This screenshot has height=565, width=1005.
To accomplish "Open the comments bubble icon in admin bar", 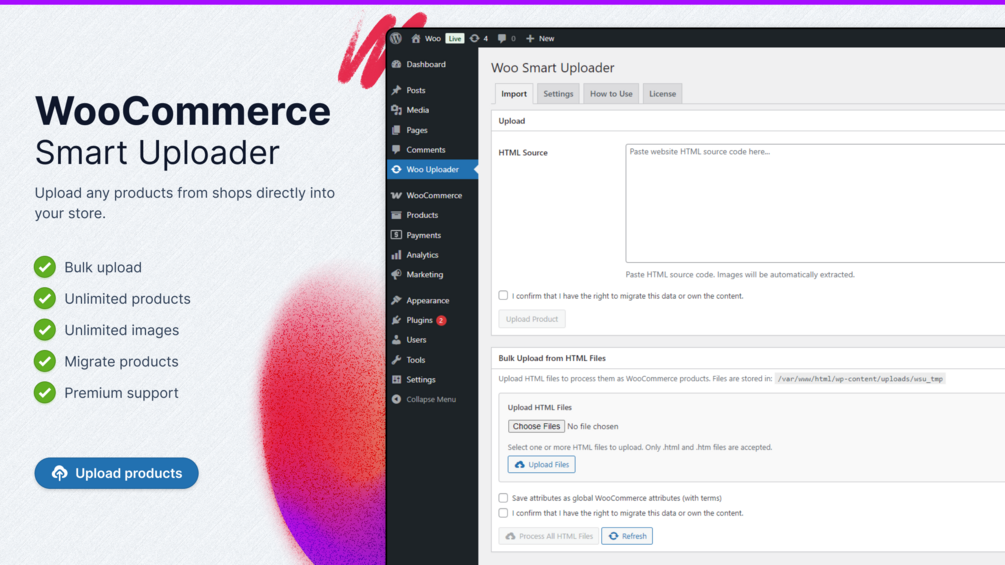I will pyautogui.click(x=502, y=38).
